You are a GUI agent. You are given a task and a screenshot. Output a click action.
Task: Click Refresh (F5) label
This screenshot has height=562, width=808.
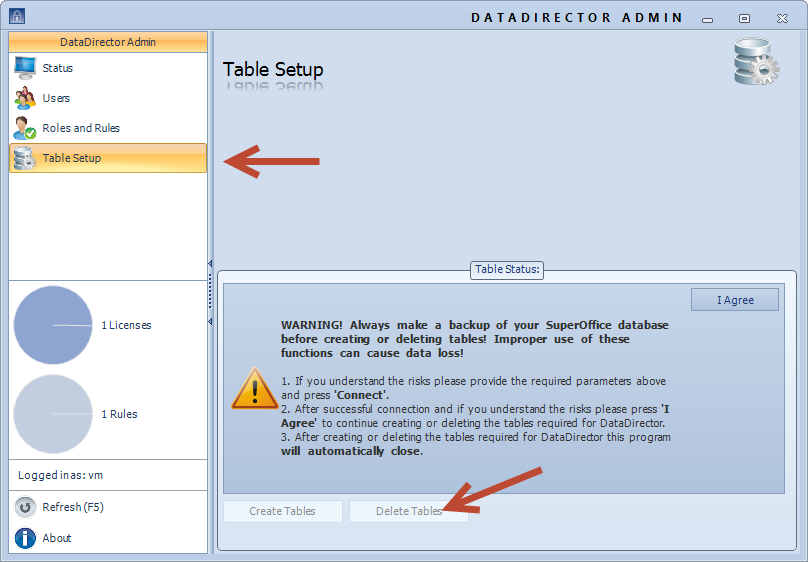(x=73, y=507)
